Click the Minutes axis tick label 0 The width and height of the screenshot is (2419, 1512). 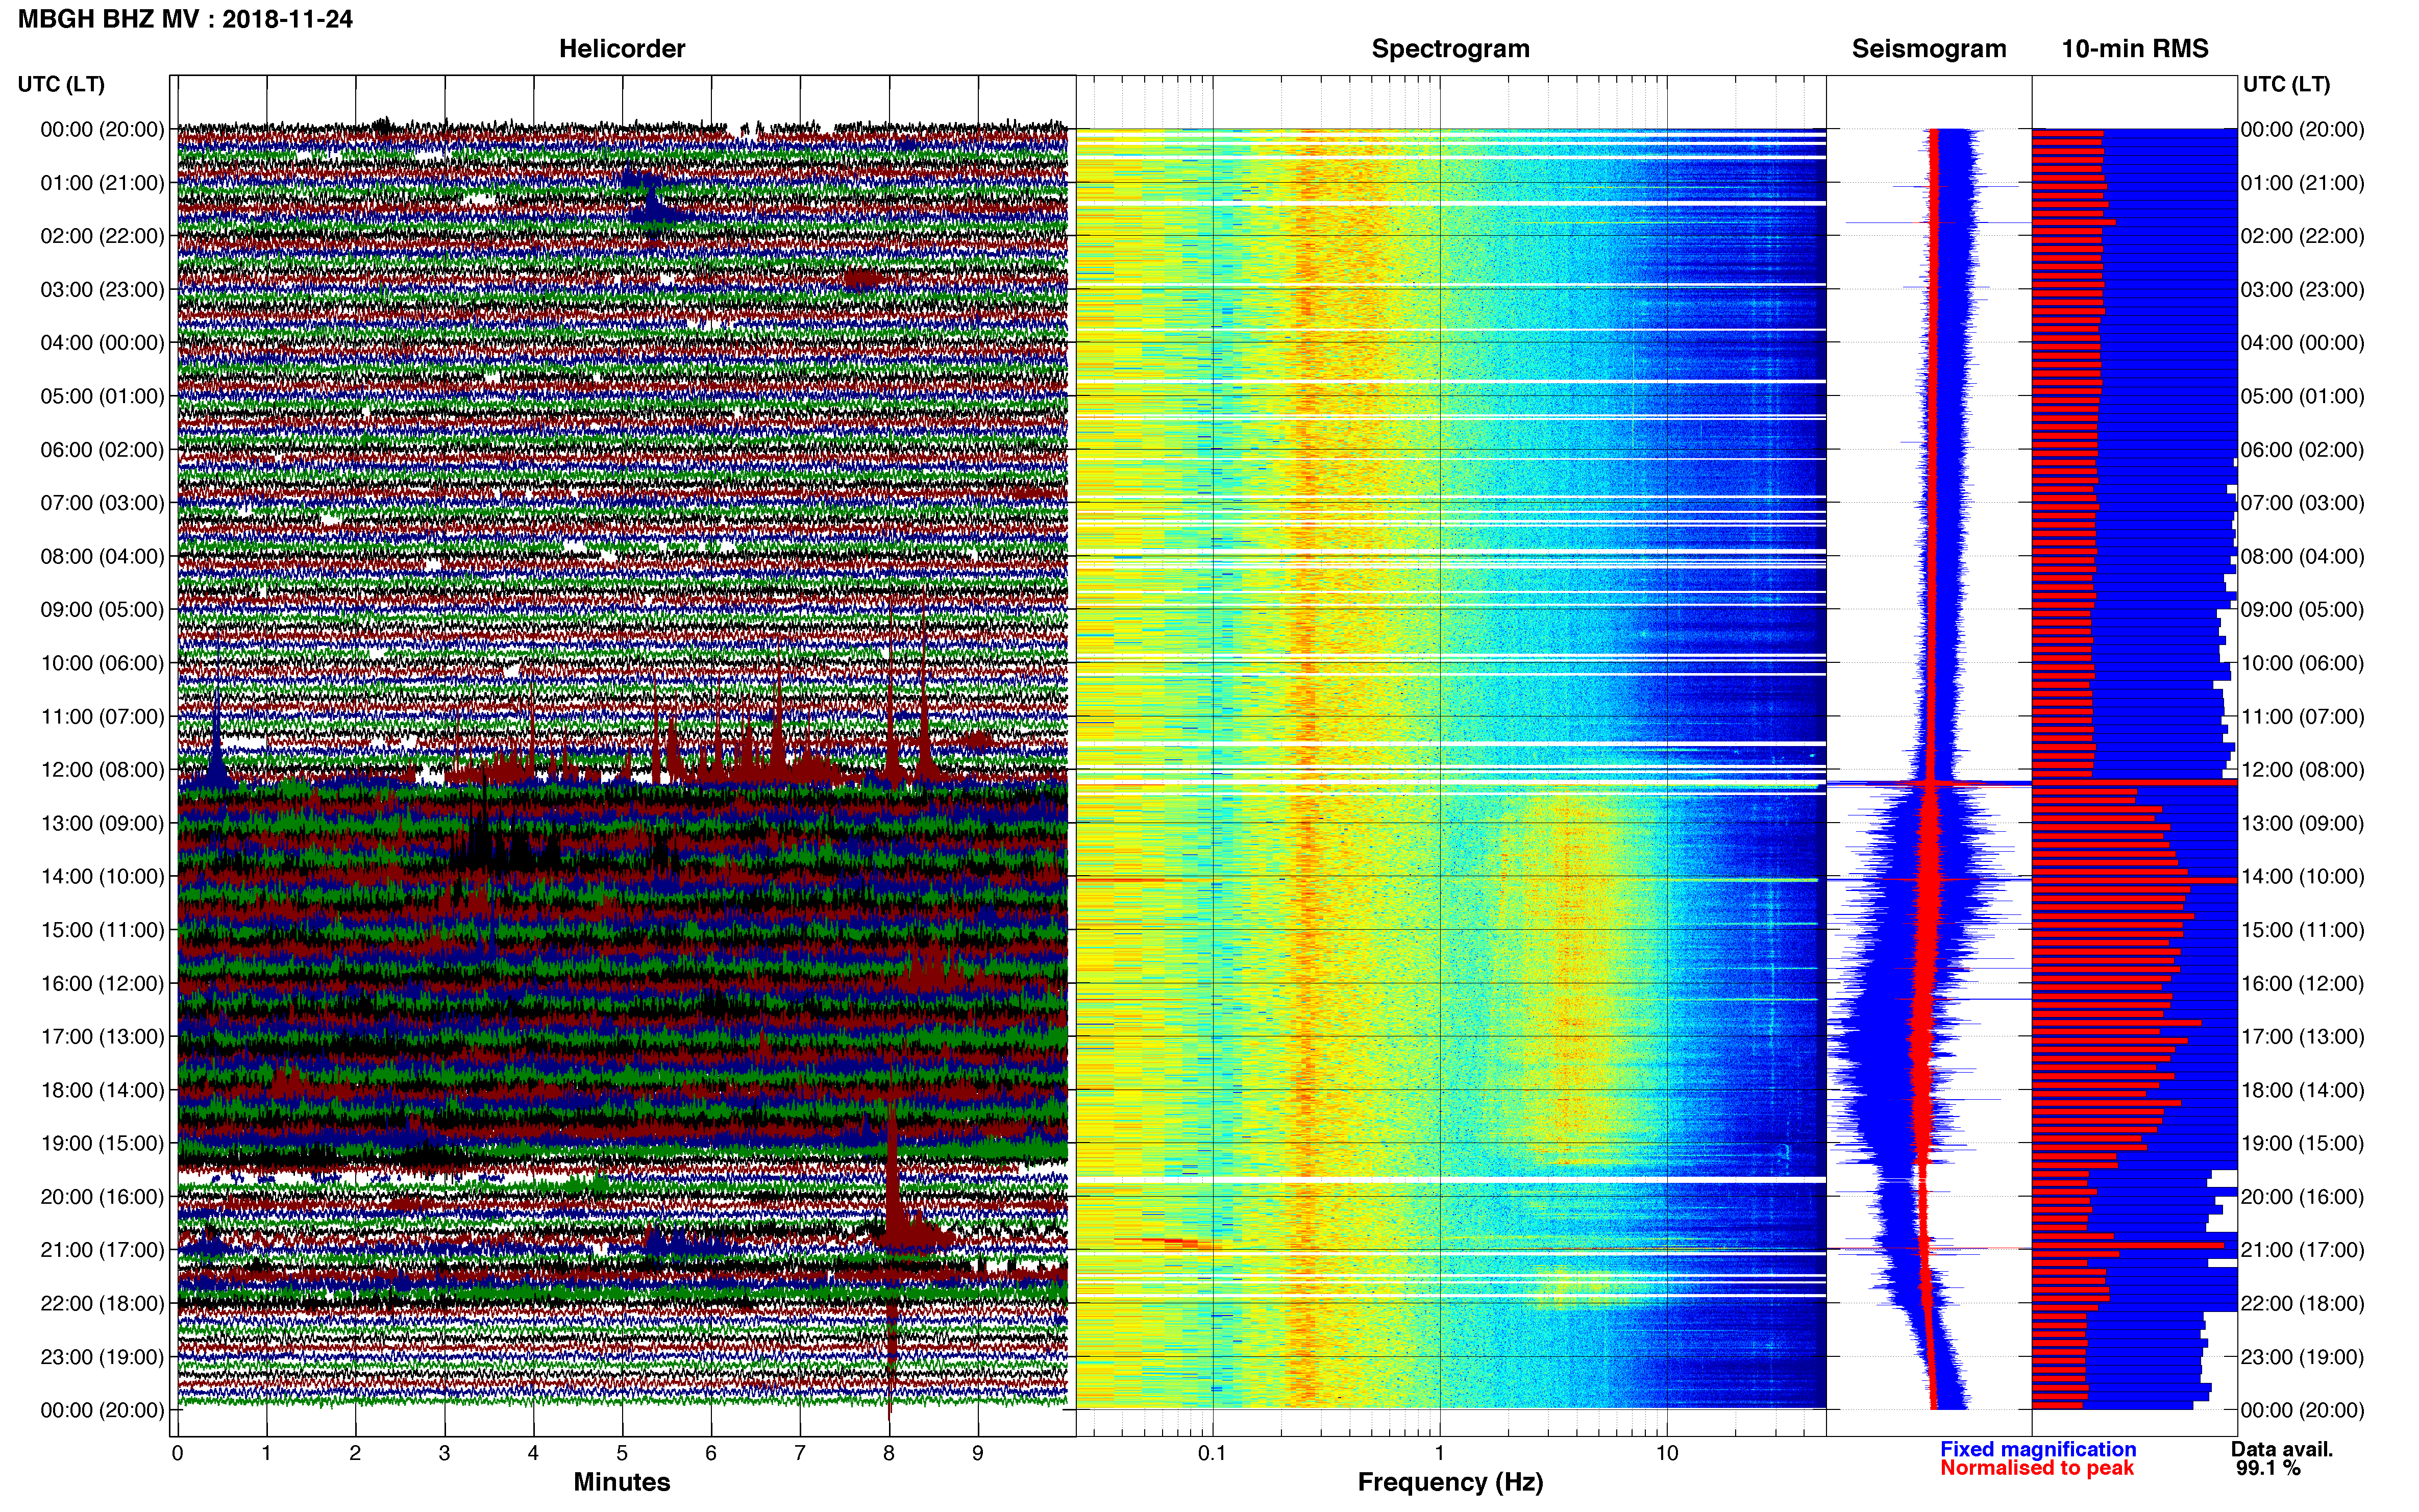[177, 1453]
